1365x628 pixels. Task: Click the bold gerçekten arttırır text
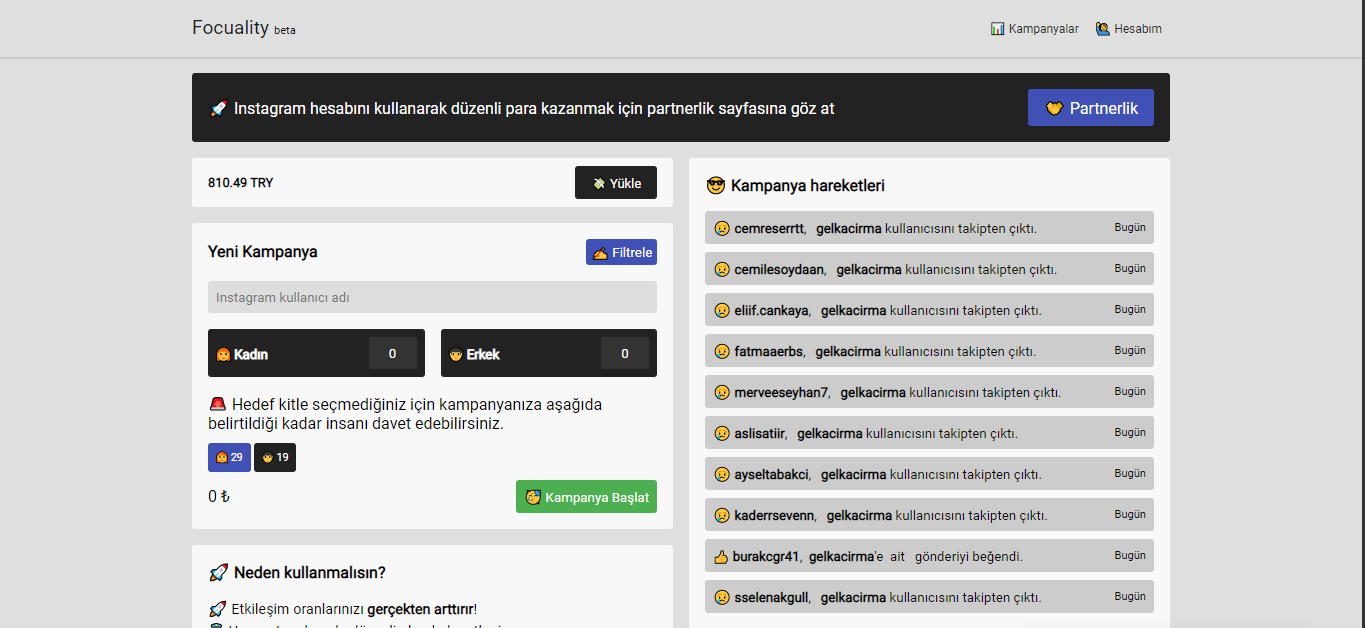pyautogui.click(x=421, y=609)
